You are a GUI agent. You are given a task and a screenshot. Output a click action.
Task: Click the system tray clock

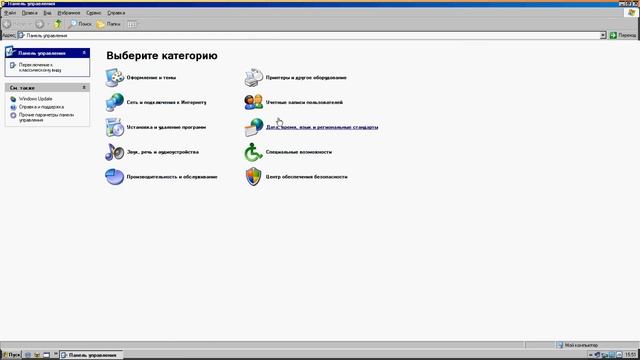[x=630, y=355]
